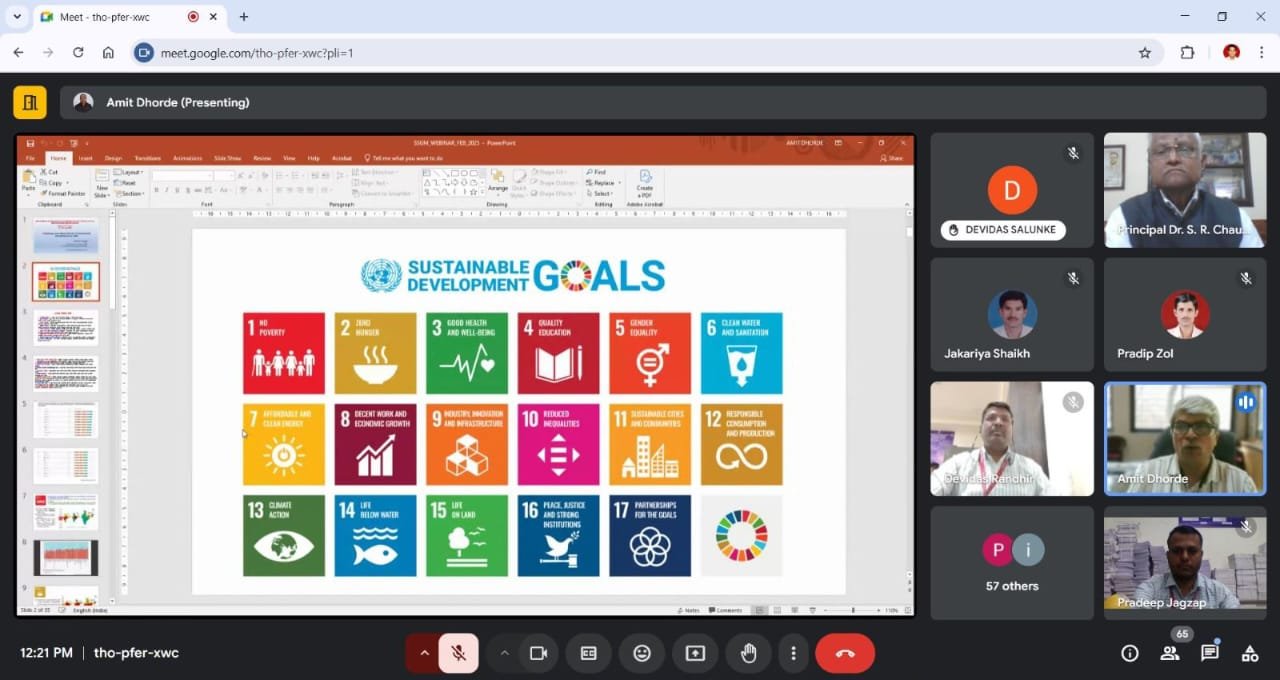Open a new Chrome tab
Image resolution: width=1280 pixels, height=680 pixels.
(243, 17)
